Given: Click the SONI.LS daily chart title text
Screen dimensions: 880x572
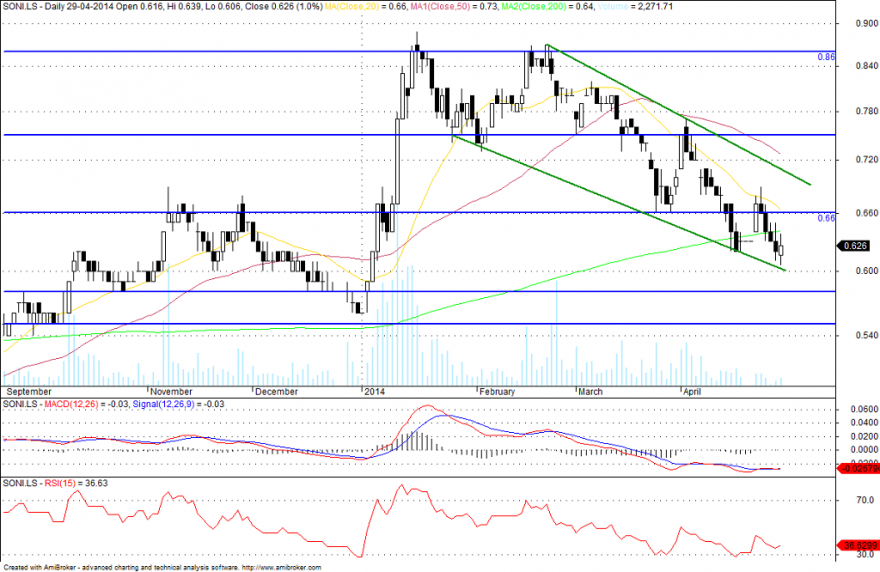Looking at the screenshot, I should click(163, 7).
